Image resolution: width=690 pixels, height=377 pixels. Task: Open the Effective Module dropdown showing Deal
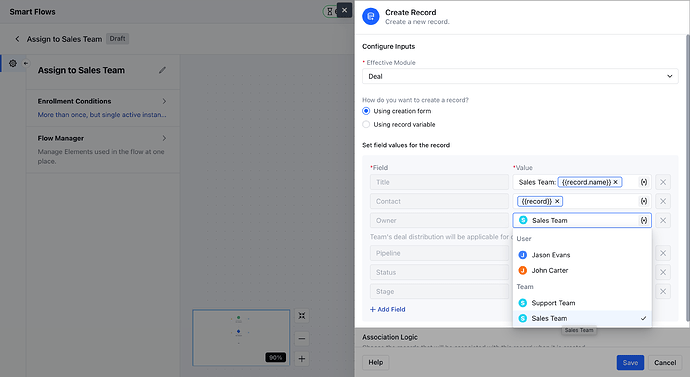point(520,76)
